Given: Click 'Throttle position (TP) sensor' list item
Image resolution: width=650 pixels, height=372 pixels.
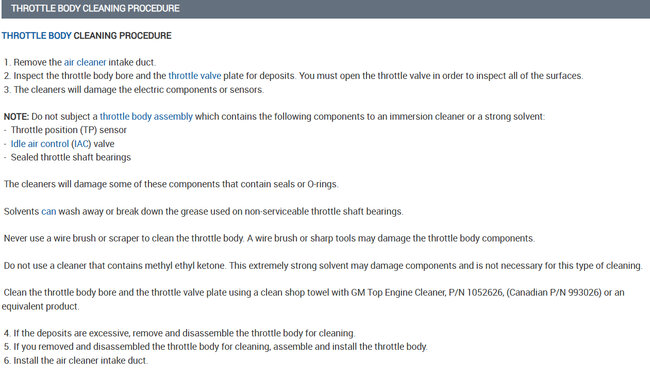Looking at the screenshot, I should [69, 130].
